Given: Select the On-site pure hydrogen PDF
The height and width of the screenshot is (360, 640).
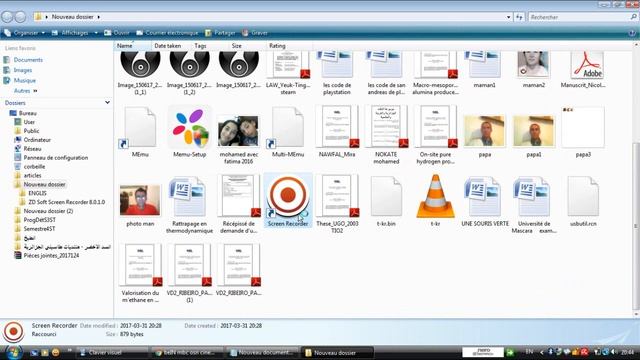Looking at the screenshot, I should click(435, 127).
